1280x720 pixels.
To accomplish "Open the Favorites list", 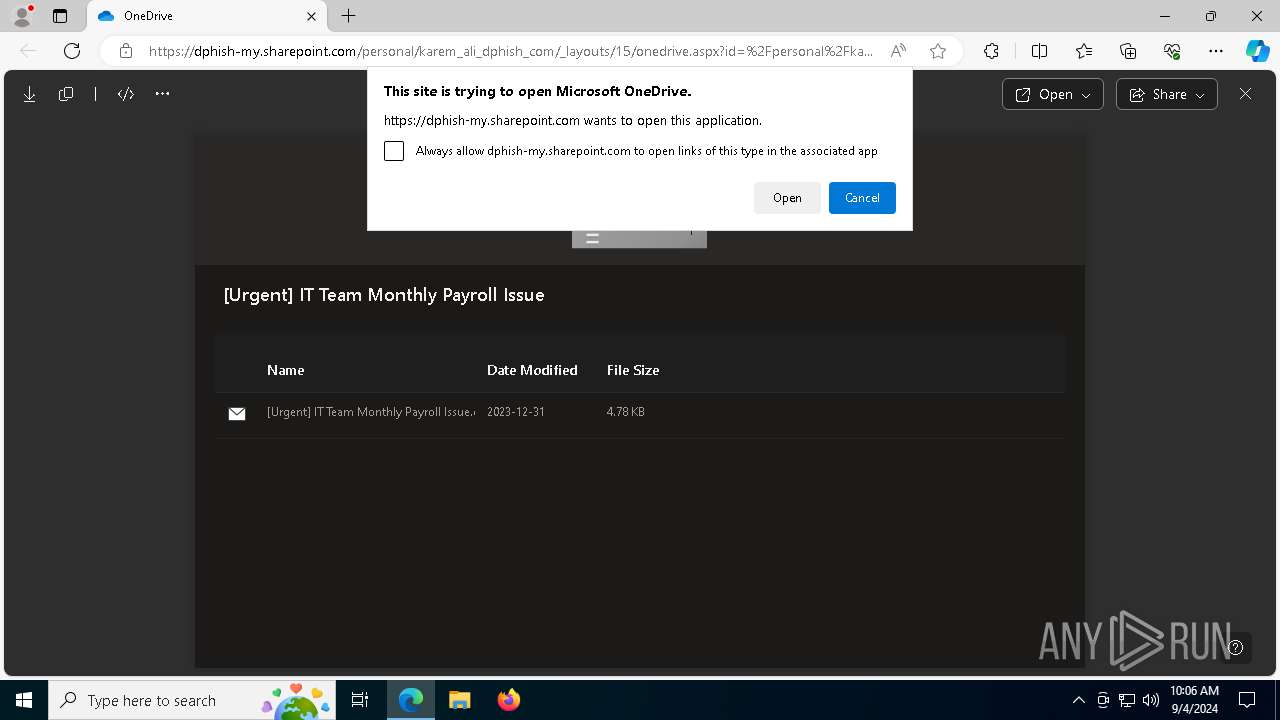I will (1084, 51).
